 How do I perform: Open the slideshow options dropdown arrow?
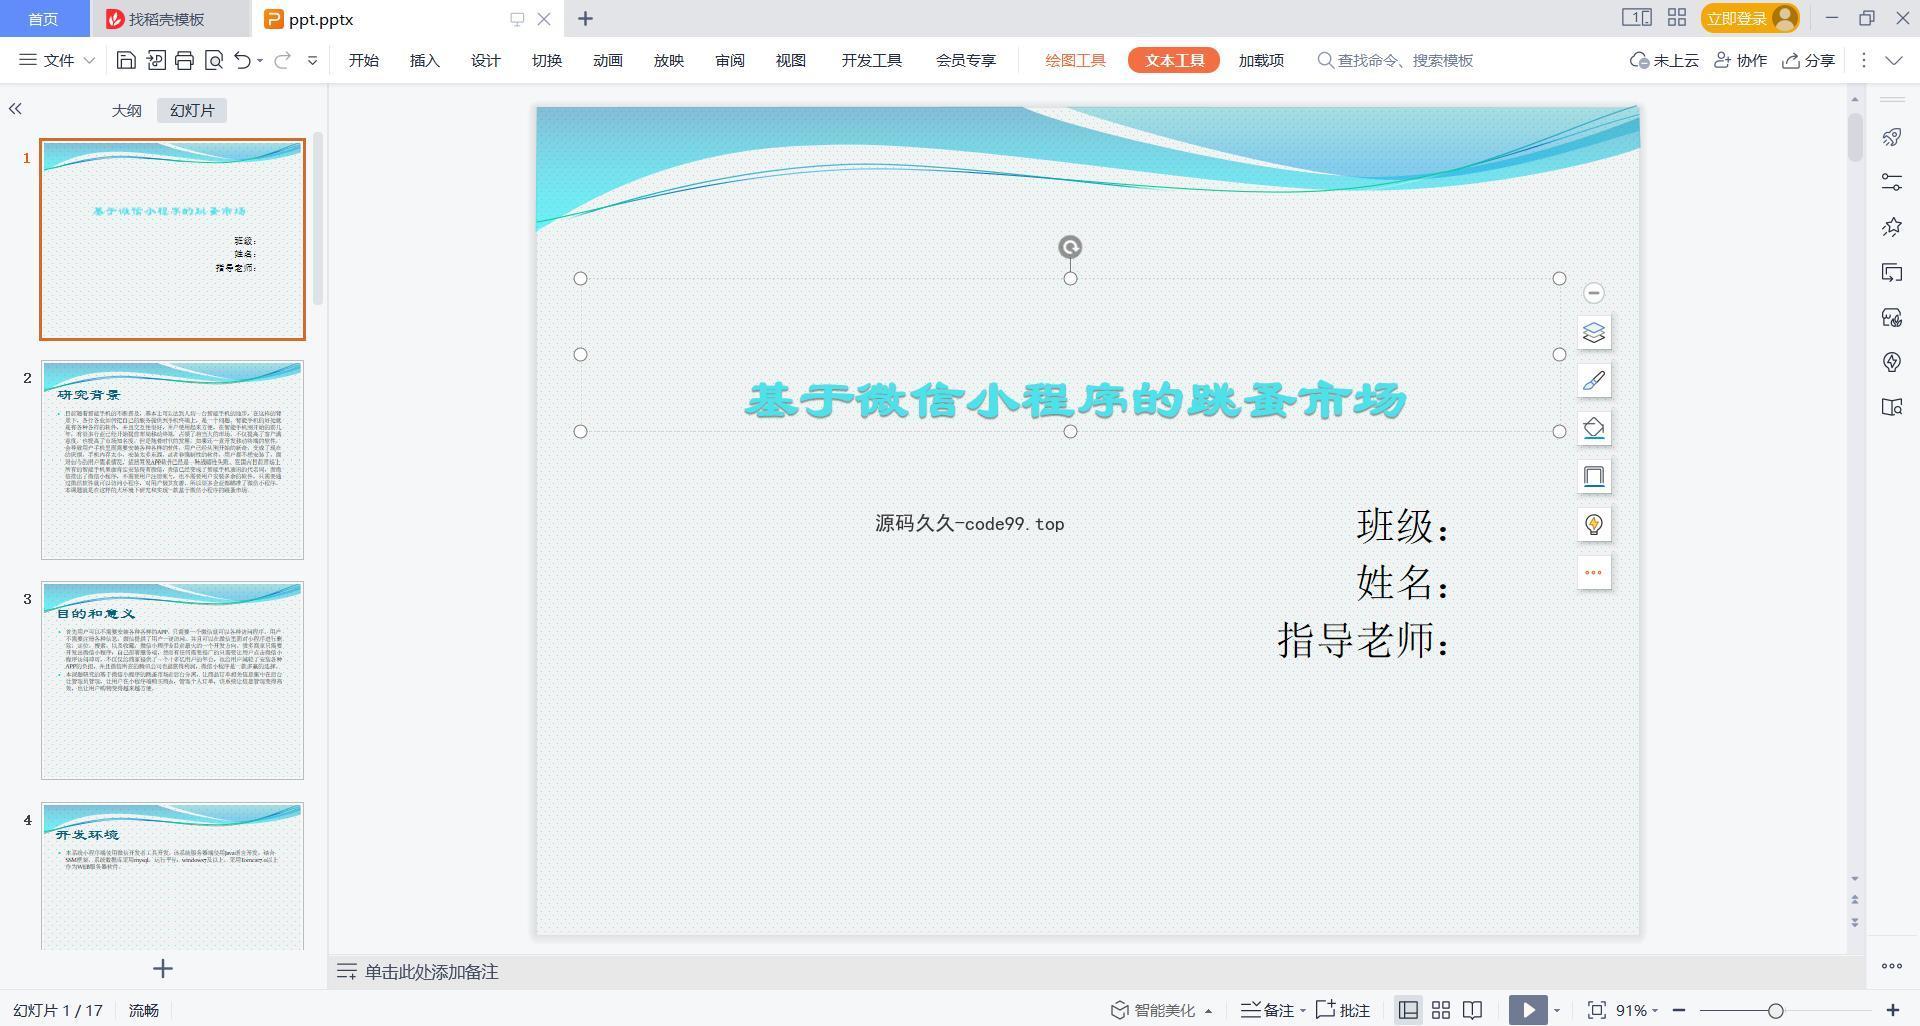click(1557, 1010)
